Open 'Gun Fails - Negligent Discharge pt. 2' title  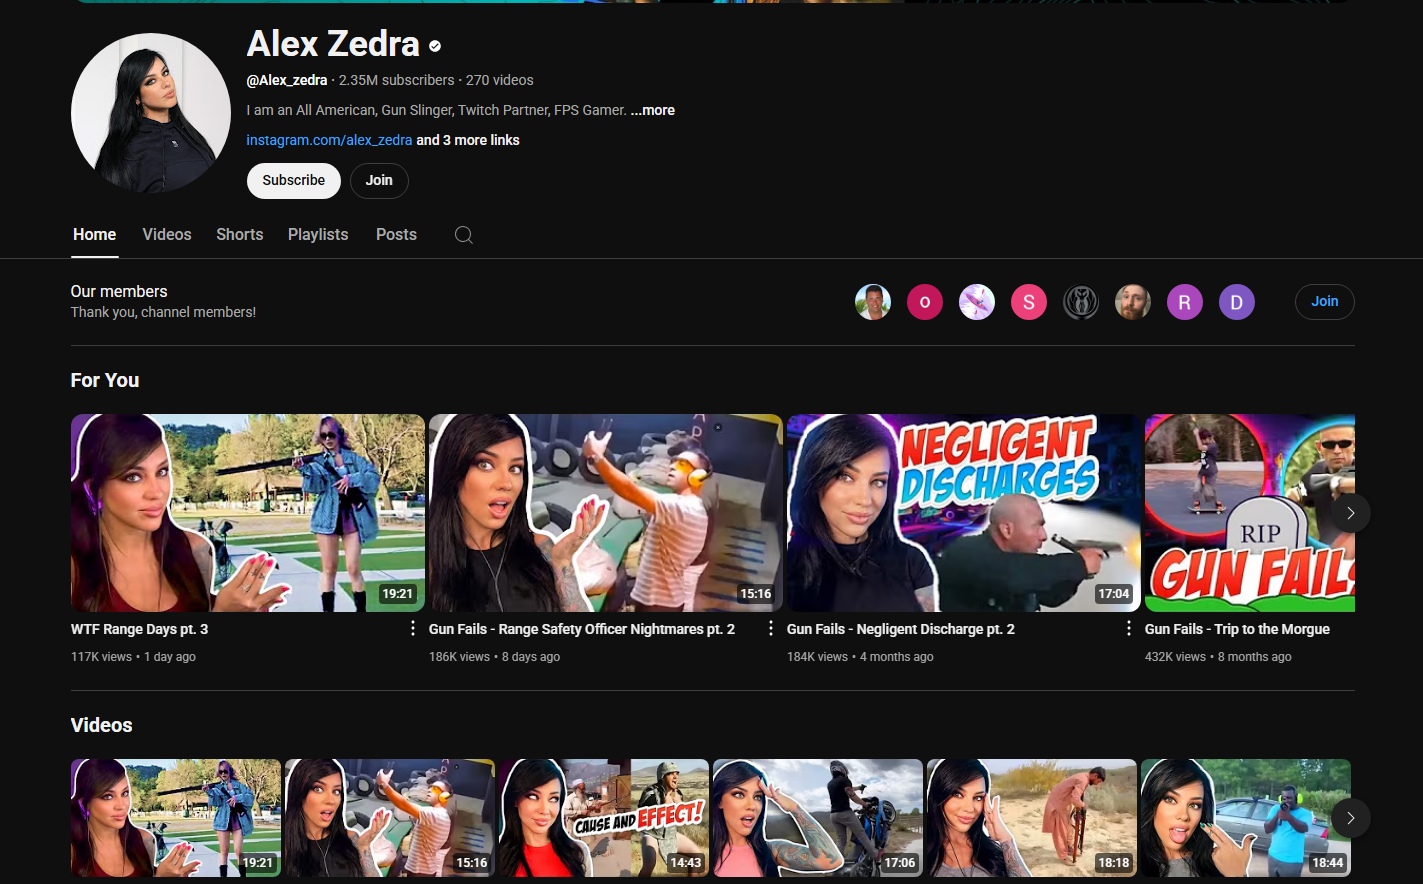901,629
